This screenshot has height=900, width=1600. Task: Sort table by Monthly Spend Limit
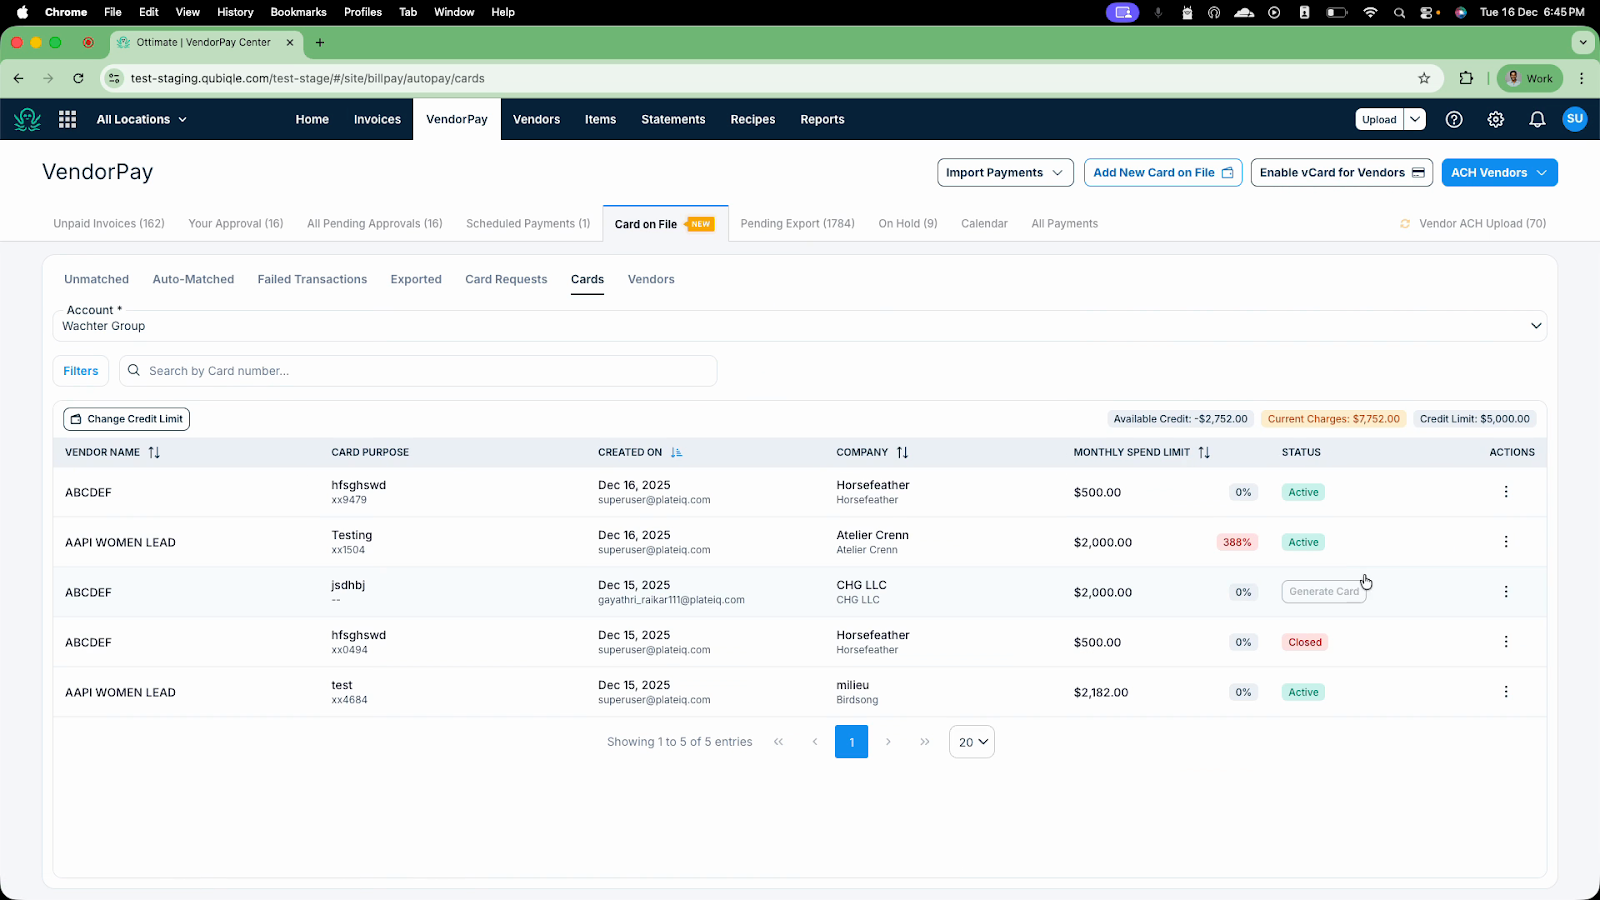click(x=1204, y=452)
